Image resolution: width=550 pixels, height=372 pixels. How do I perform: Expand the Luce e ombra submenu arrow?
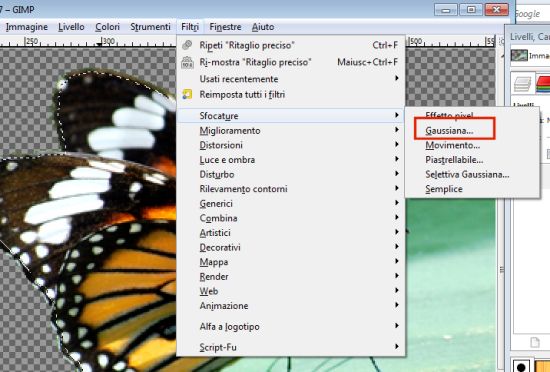click(x=397, y=159)
